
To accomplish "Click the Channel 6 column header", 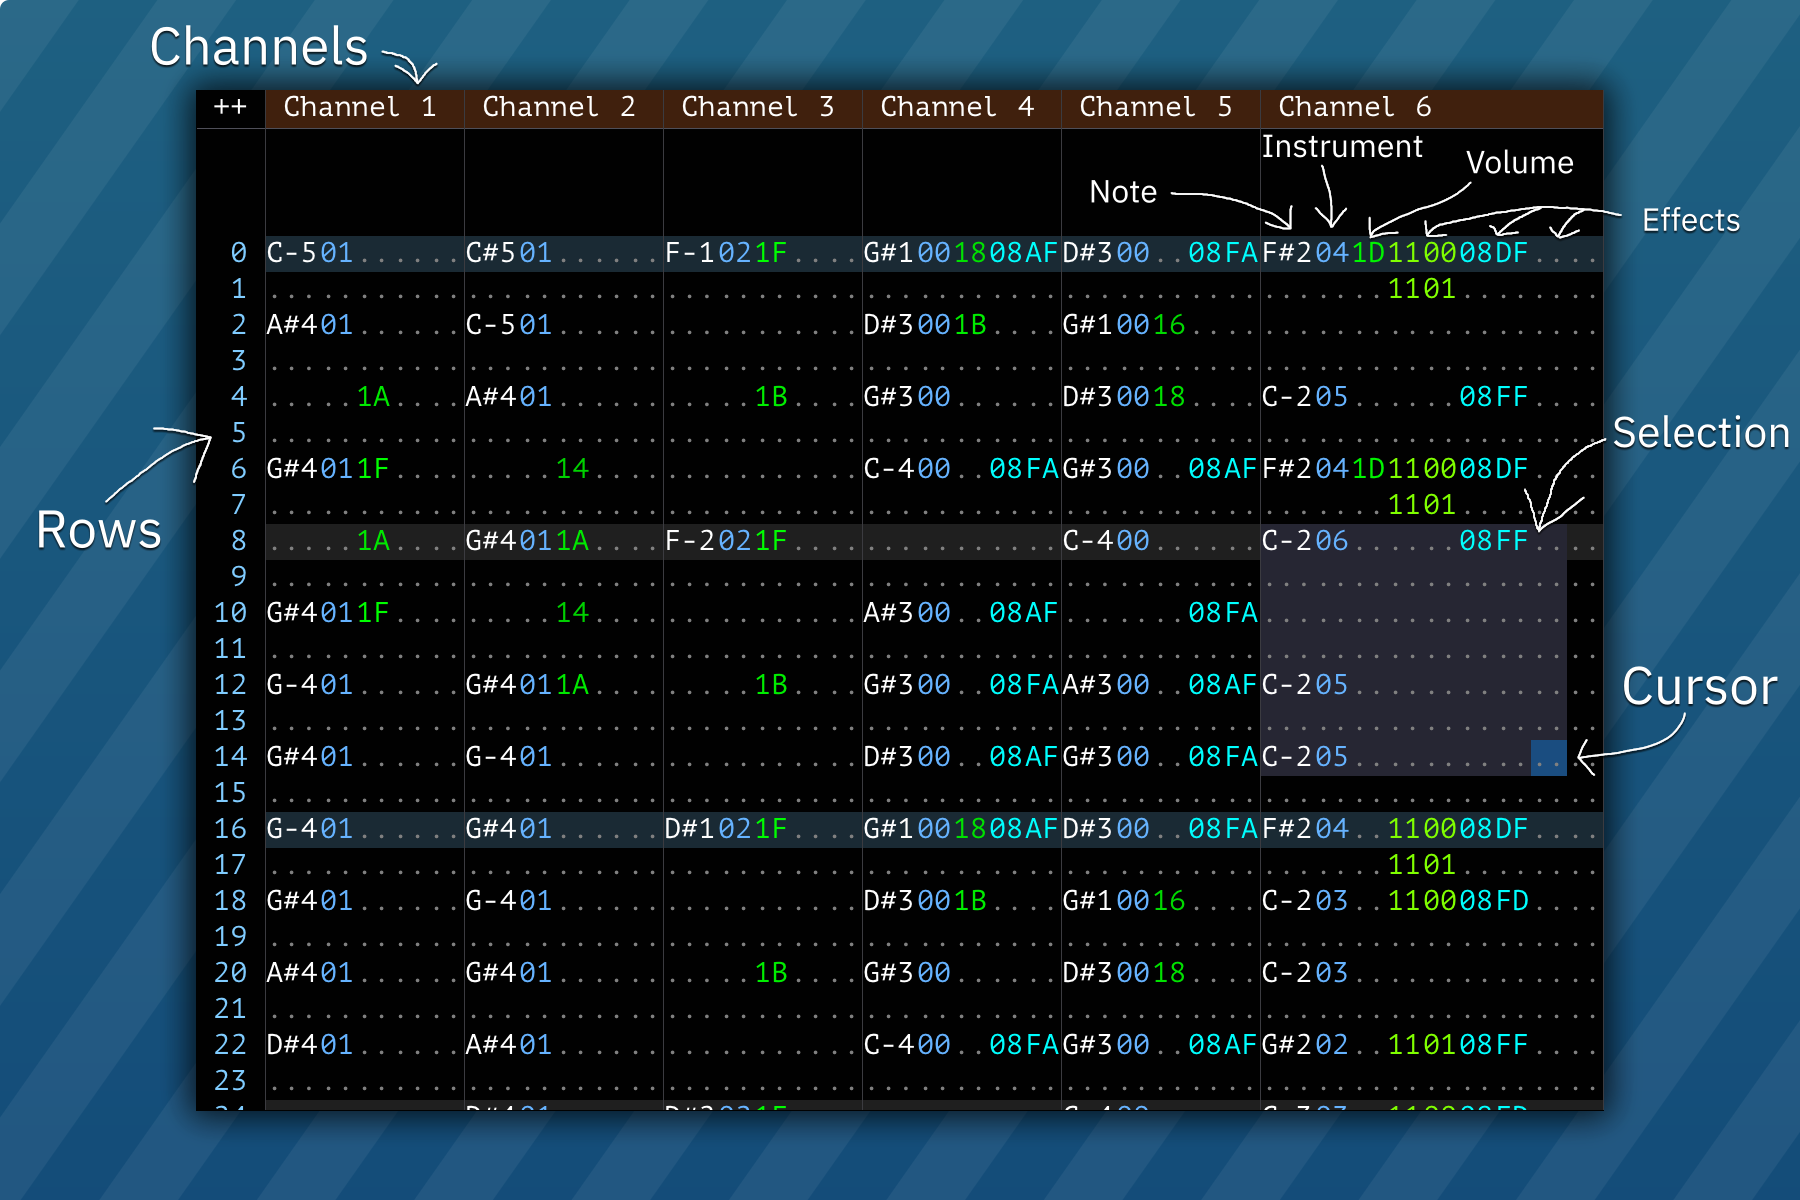I will (x=1355, y=107).
